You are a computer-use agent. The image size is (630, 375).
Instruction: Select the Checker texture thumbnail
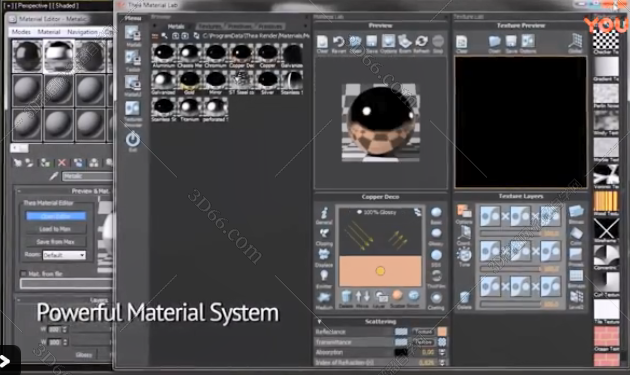606,41
